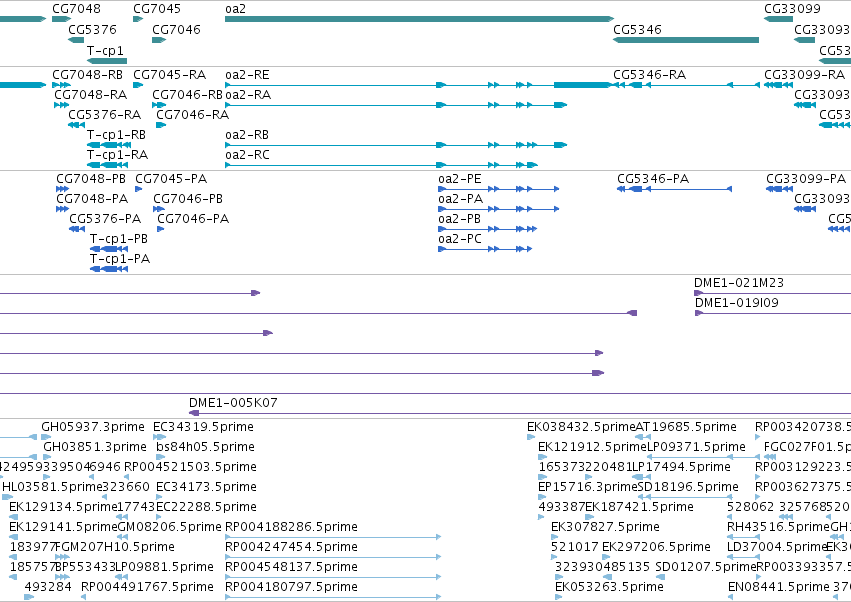851x602 pixels.
Task: Click the DME1-021M23 BAC clone label
Action: coord(739,283)
